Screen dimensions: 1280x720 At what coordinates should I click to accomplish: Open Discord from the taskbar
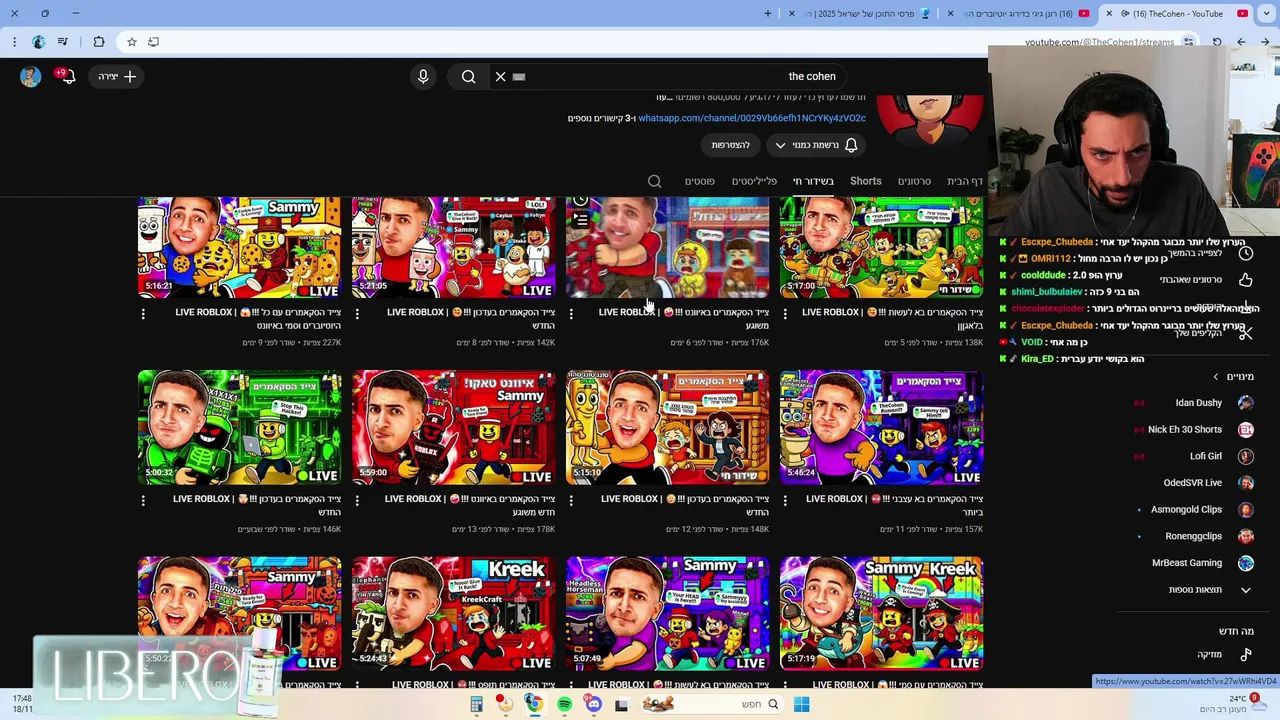[594, 704]
